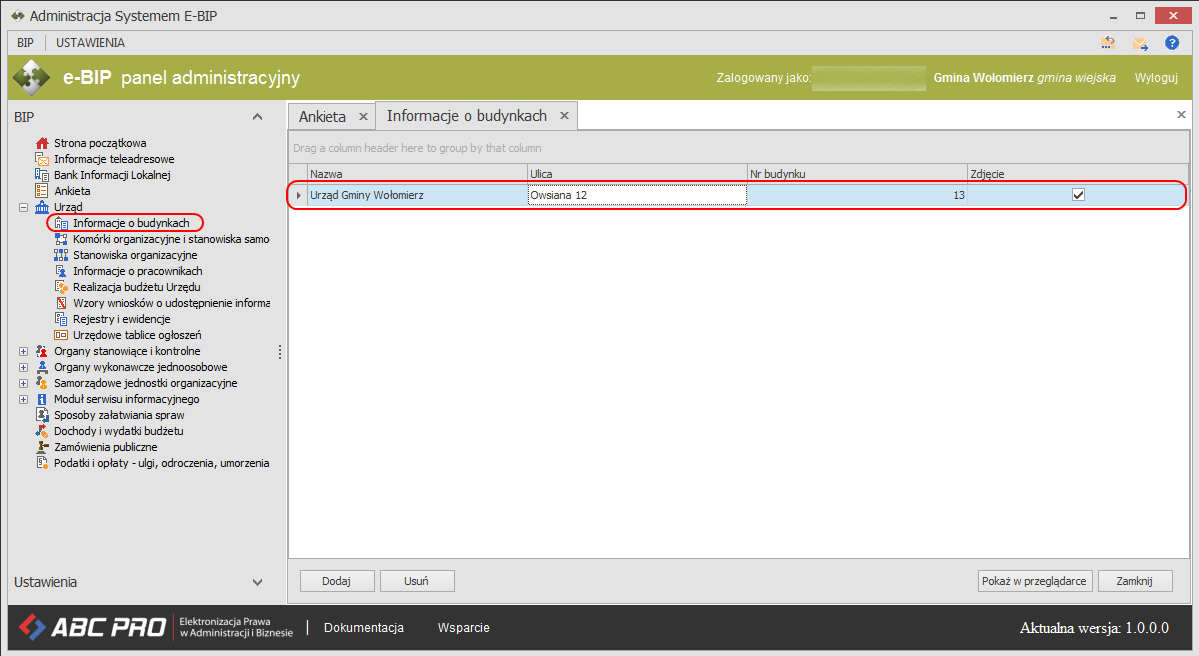Open the BIP menu

(25, 43)
